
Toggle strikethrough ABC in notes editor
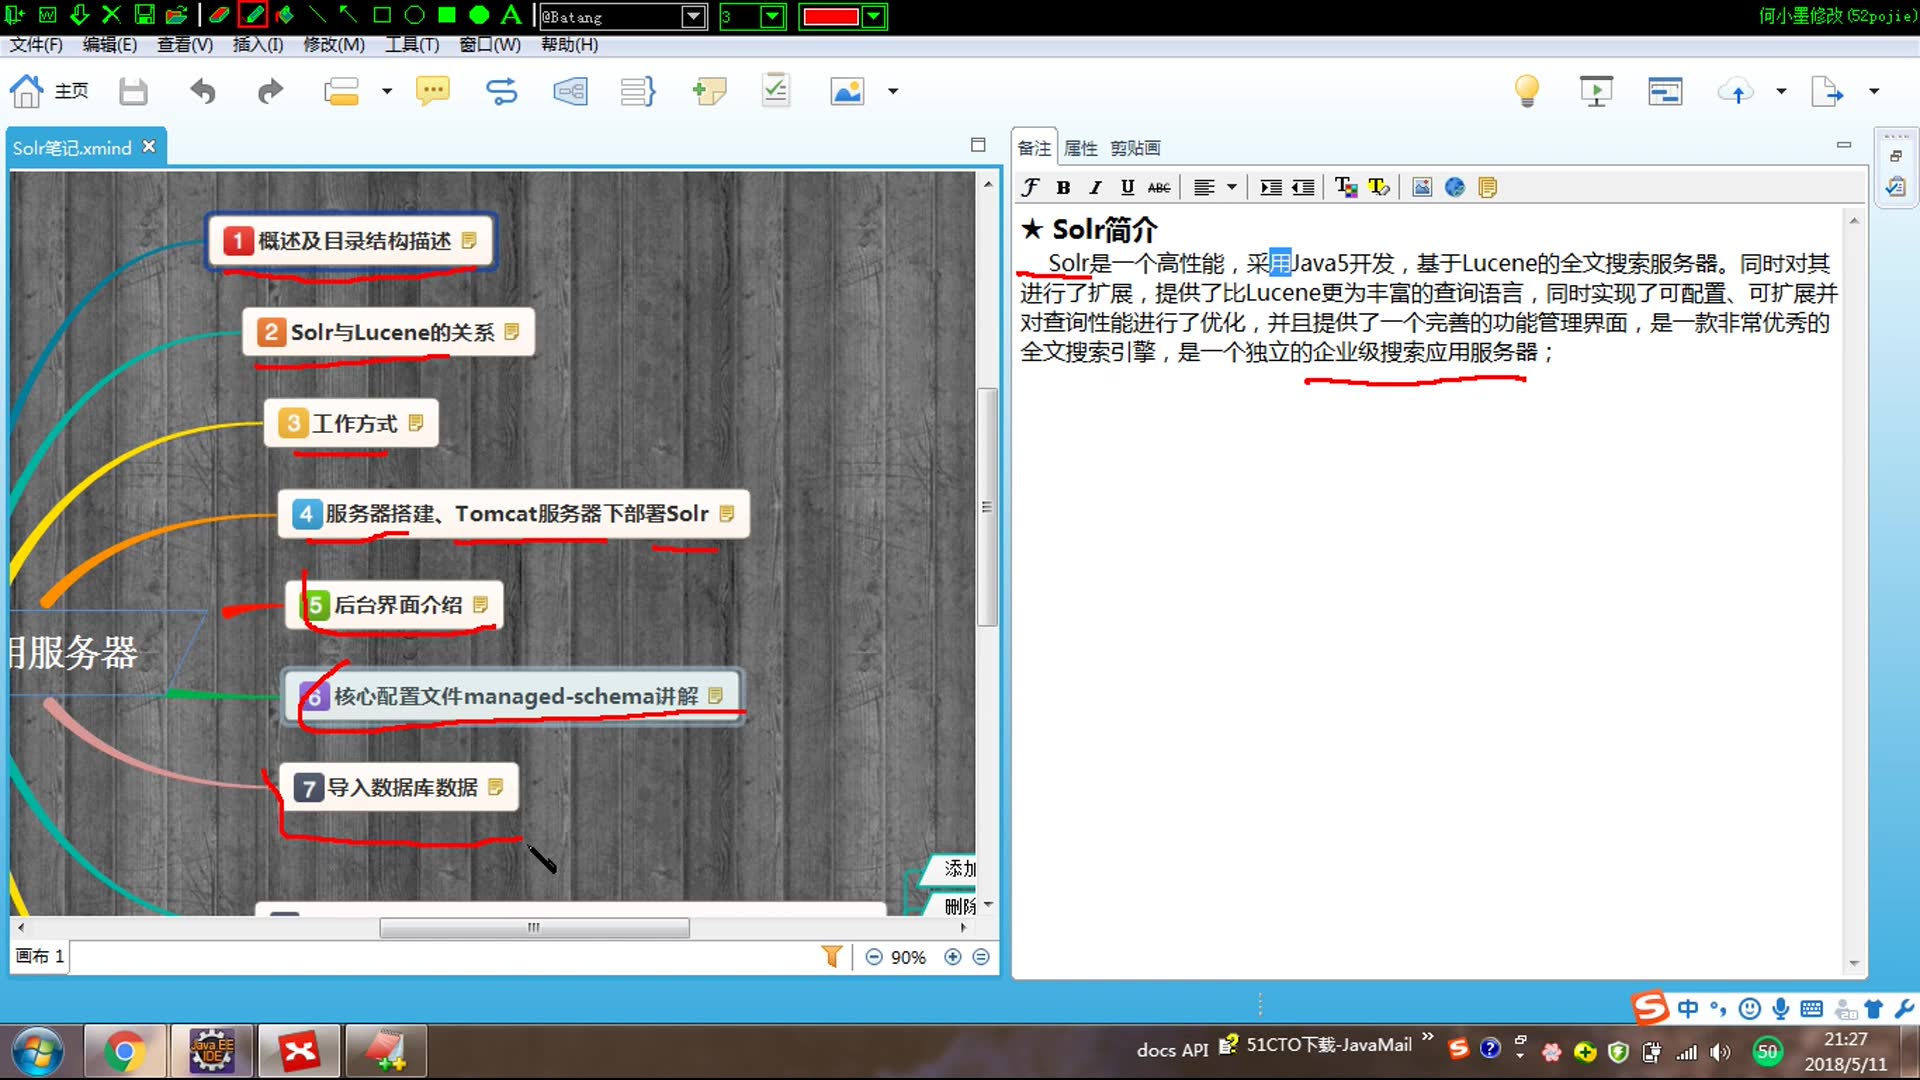pos(1159,187)
